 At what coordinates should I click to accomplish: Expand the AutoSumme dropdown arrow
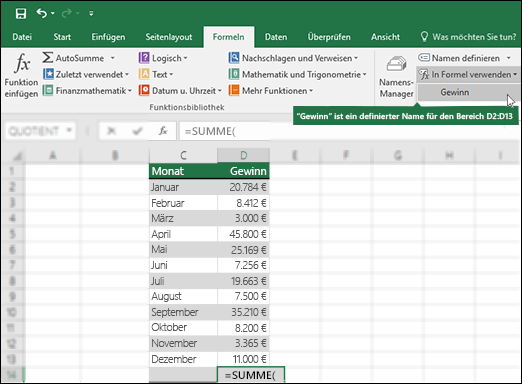[x=113, y=58]
